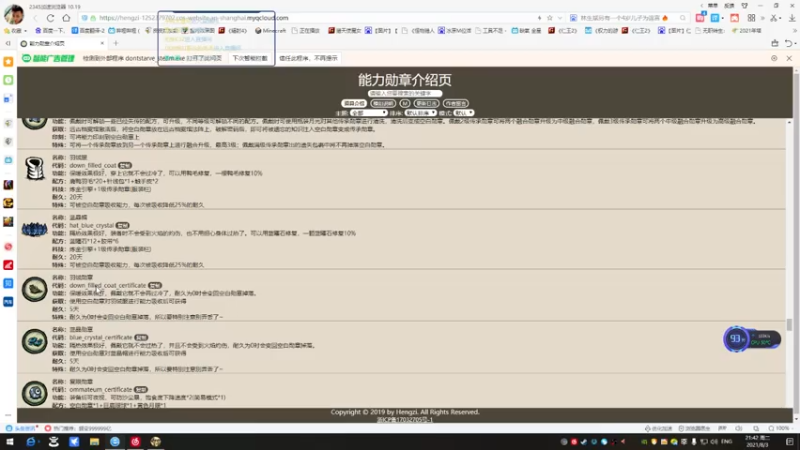Click the tag badge beside blue_crystal_certificate
Screen dimensions: 800x450
tap(141, 338)
